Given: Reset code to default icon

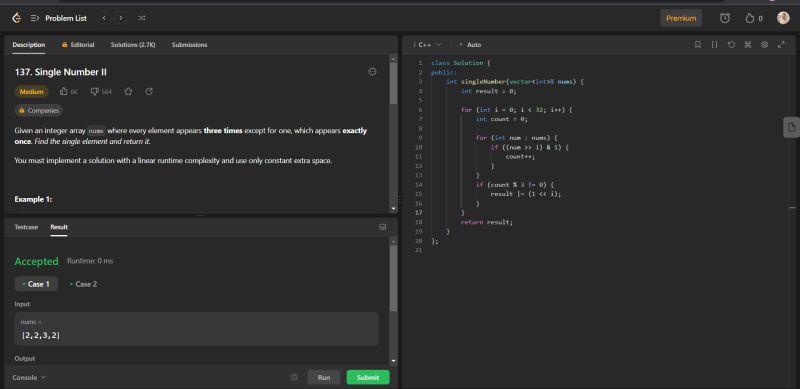Looking at the screenshot, I should 731,45.
